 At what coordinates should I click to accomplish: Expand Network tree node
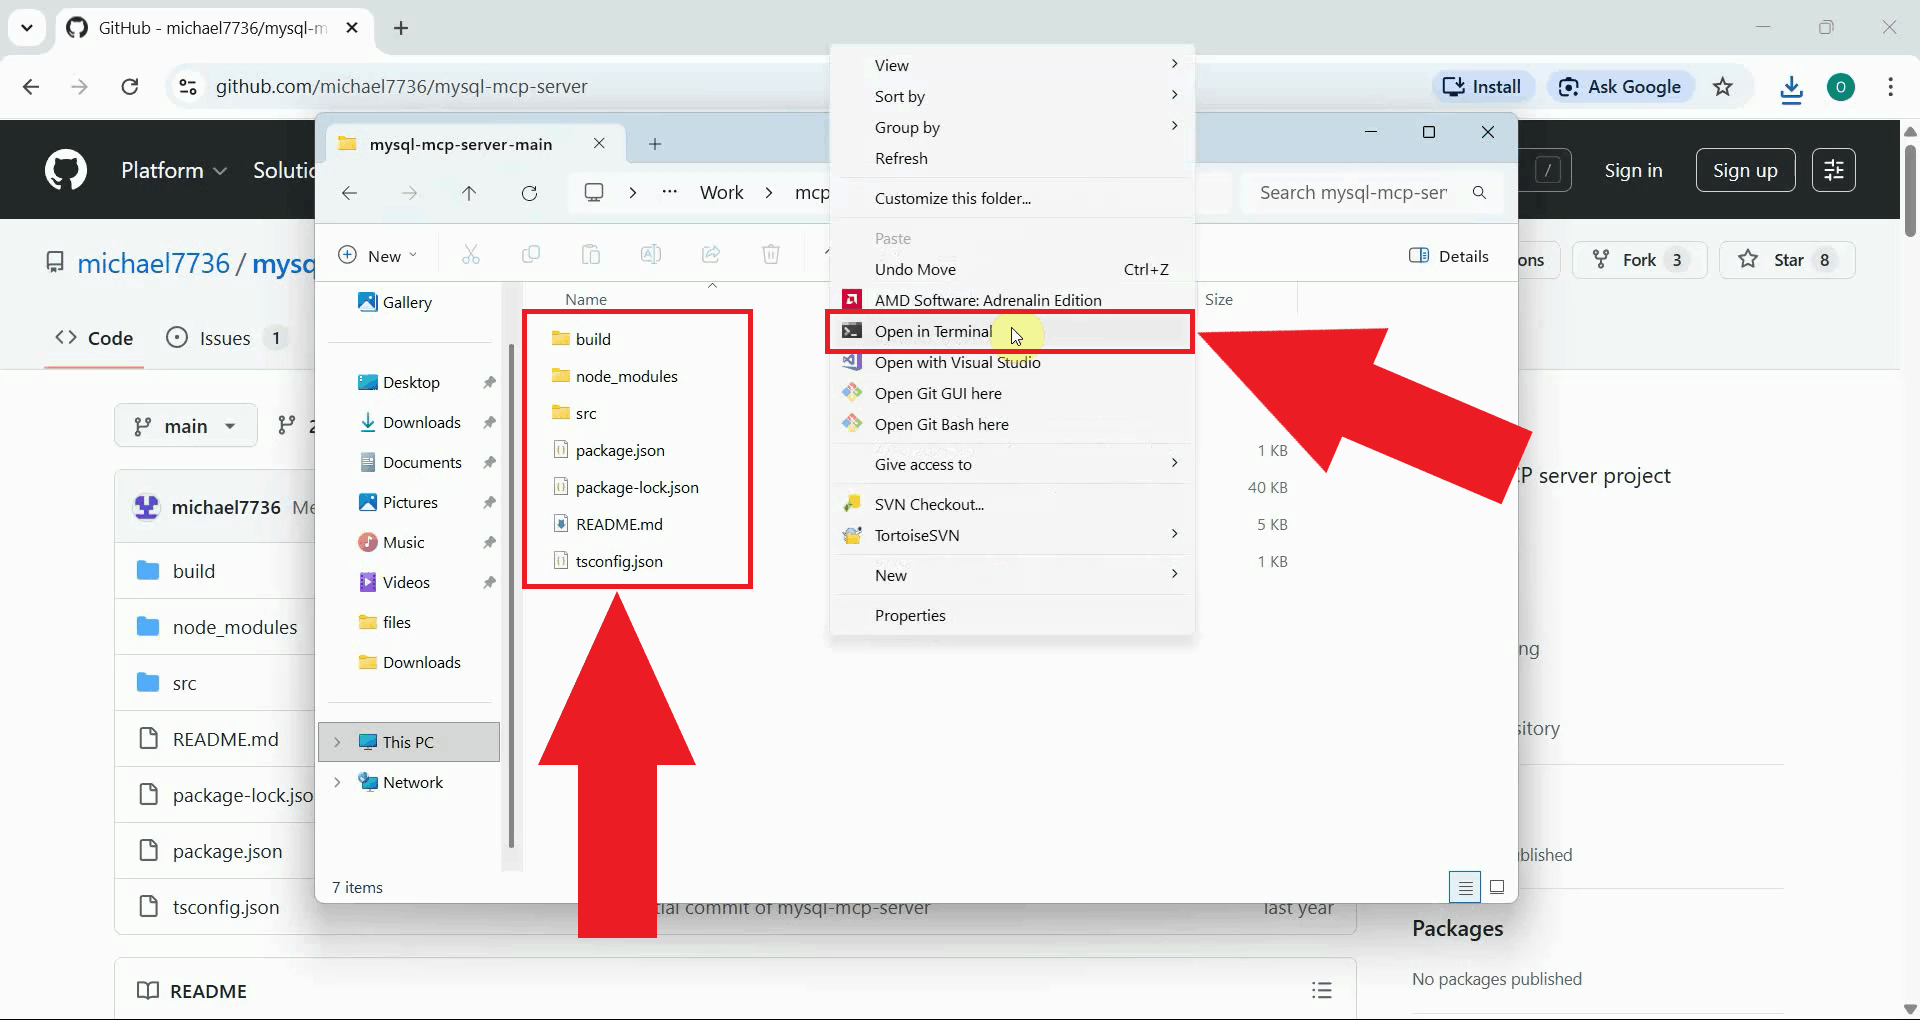(337, 782)
